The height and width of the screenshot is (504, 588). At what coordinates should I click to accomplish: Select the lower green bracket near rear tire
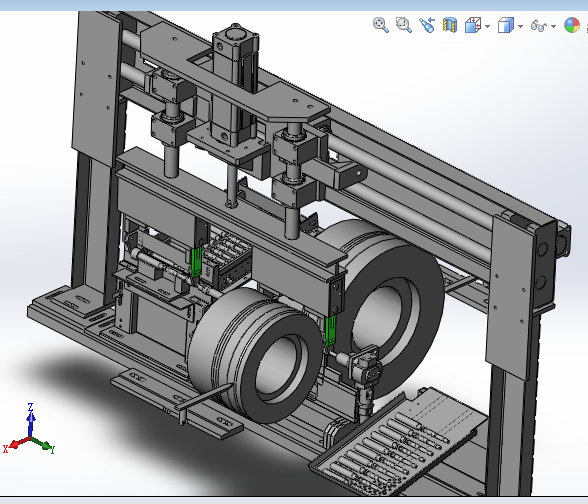330,330
